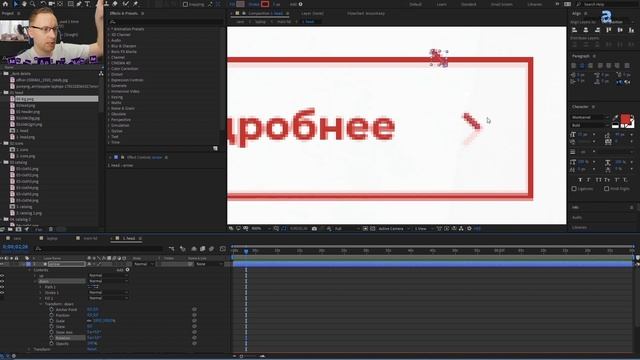Image resolution: width=640 pixels, height=360 pixels.
Task: Expand the Blur & Sharpen effects category
Action: click(109, 46)
